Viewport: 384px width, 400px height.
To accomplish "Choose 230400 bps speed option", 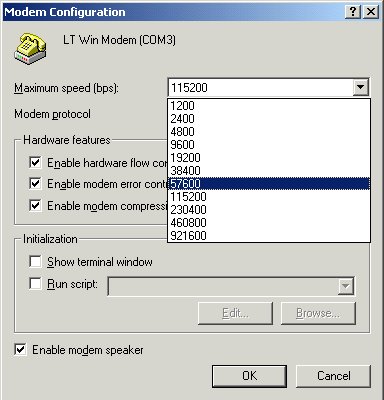I will point(269,210).
